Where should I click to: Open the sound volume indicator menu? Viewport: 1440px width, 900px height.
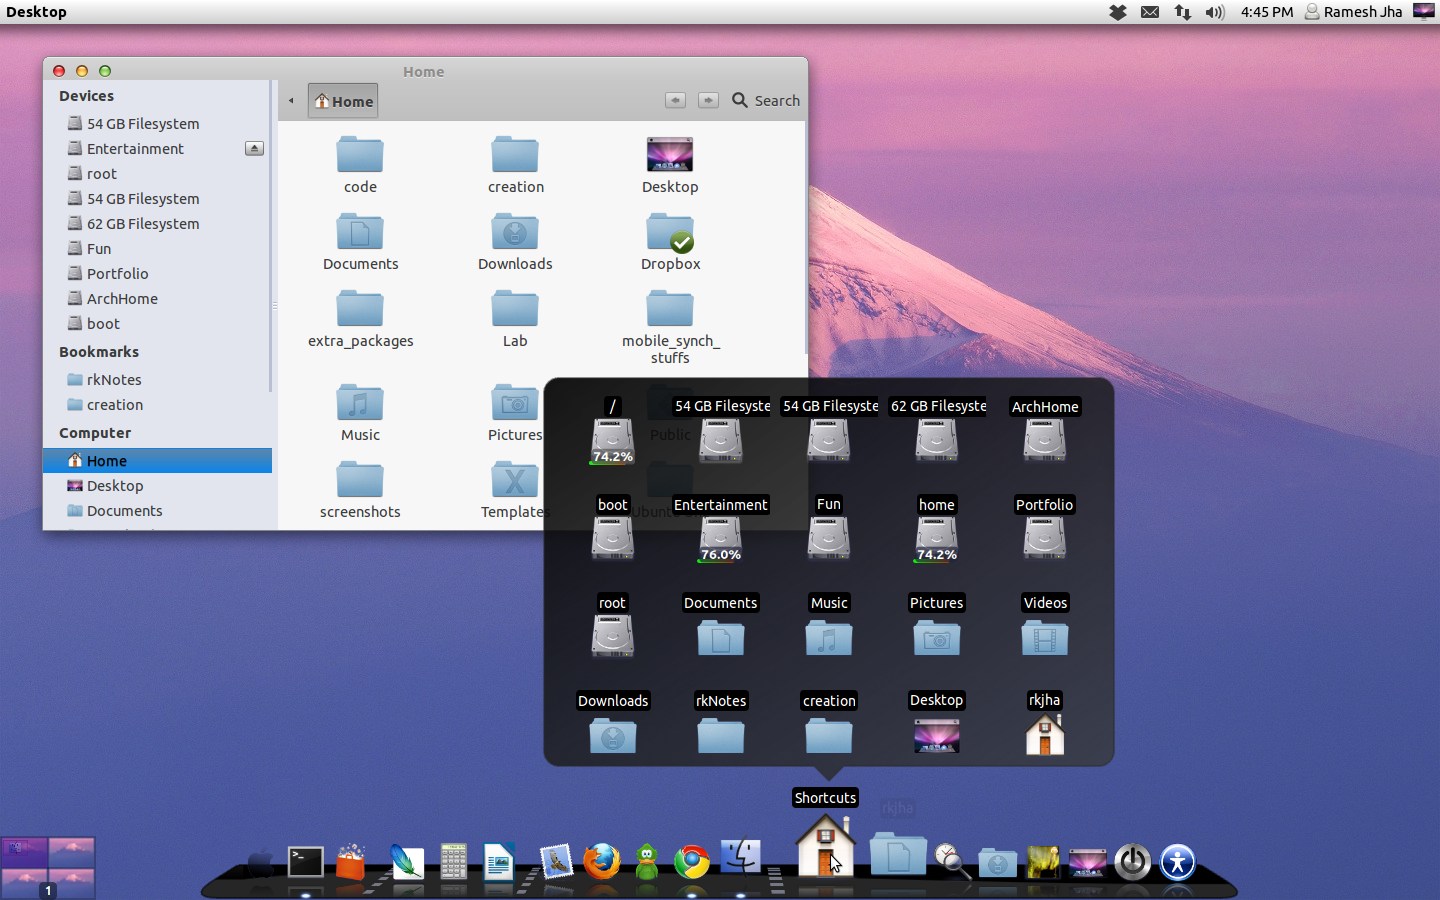[x=1215, y=12]
